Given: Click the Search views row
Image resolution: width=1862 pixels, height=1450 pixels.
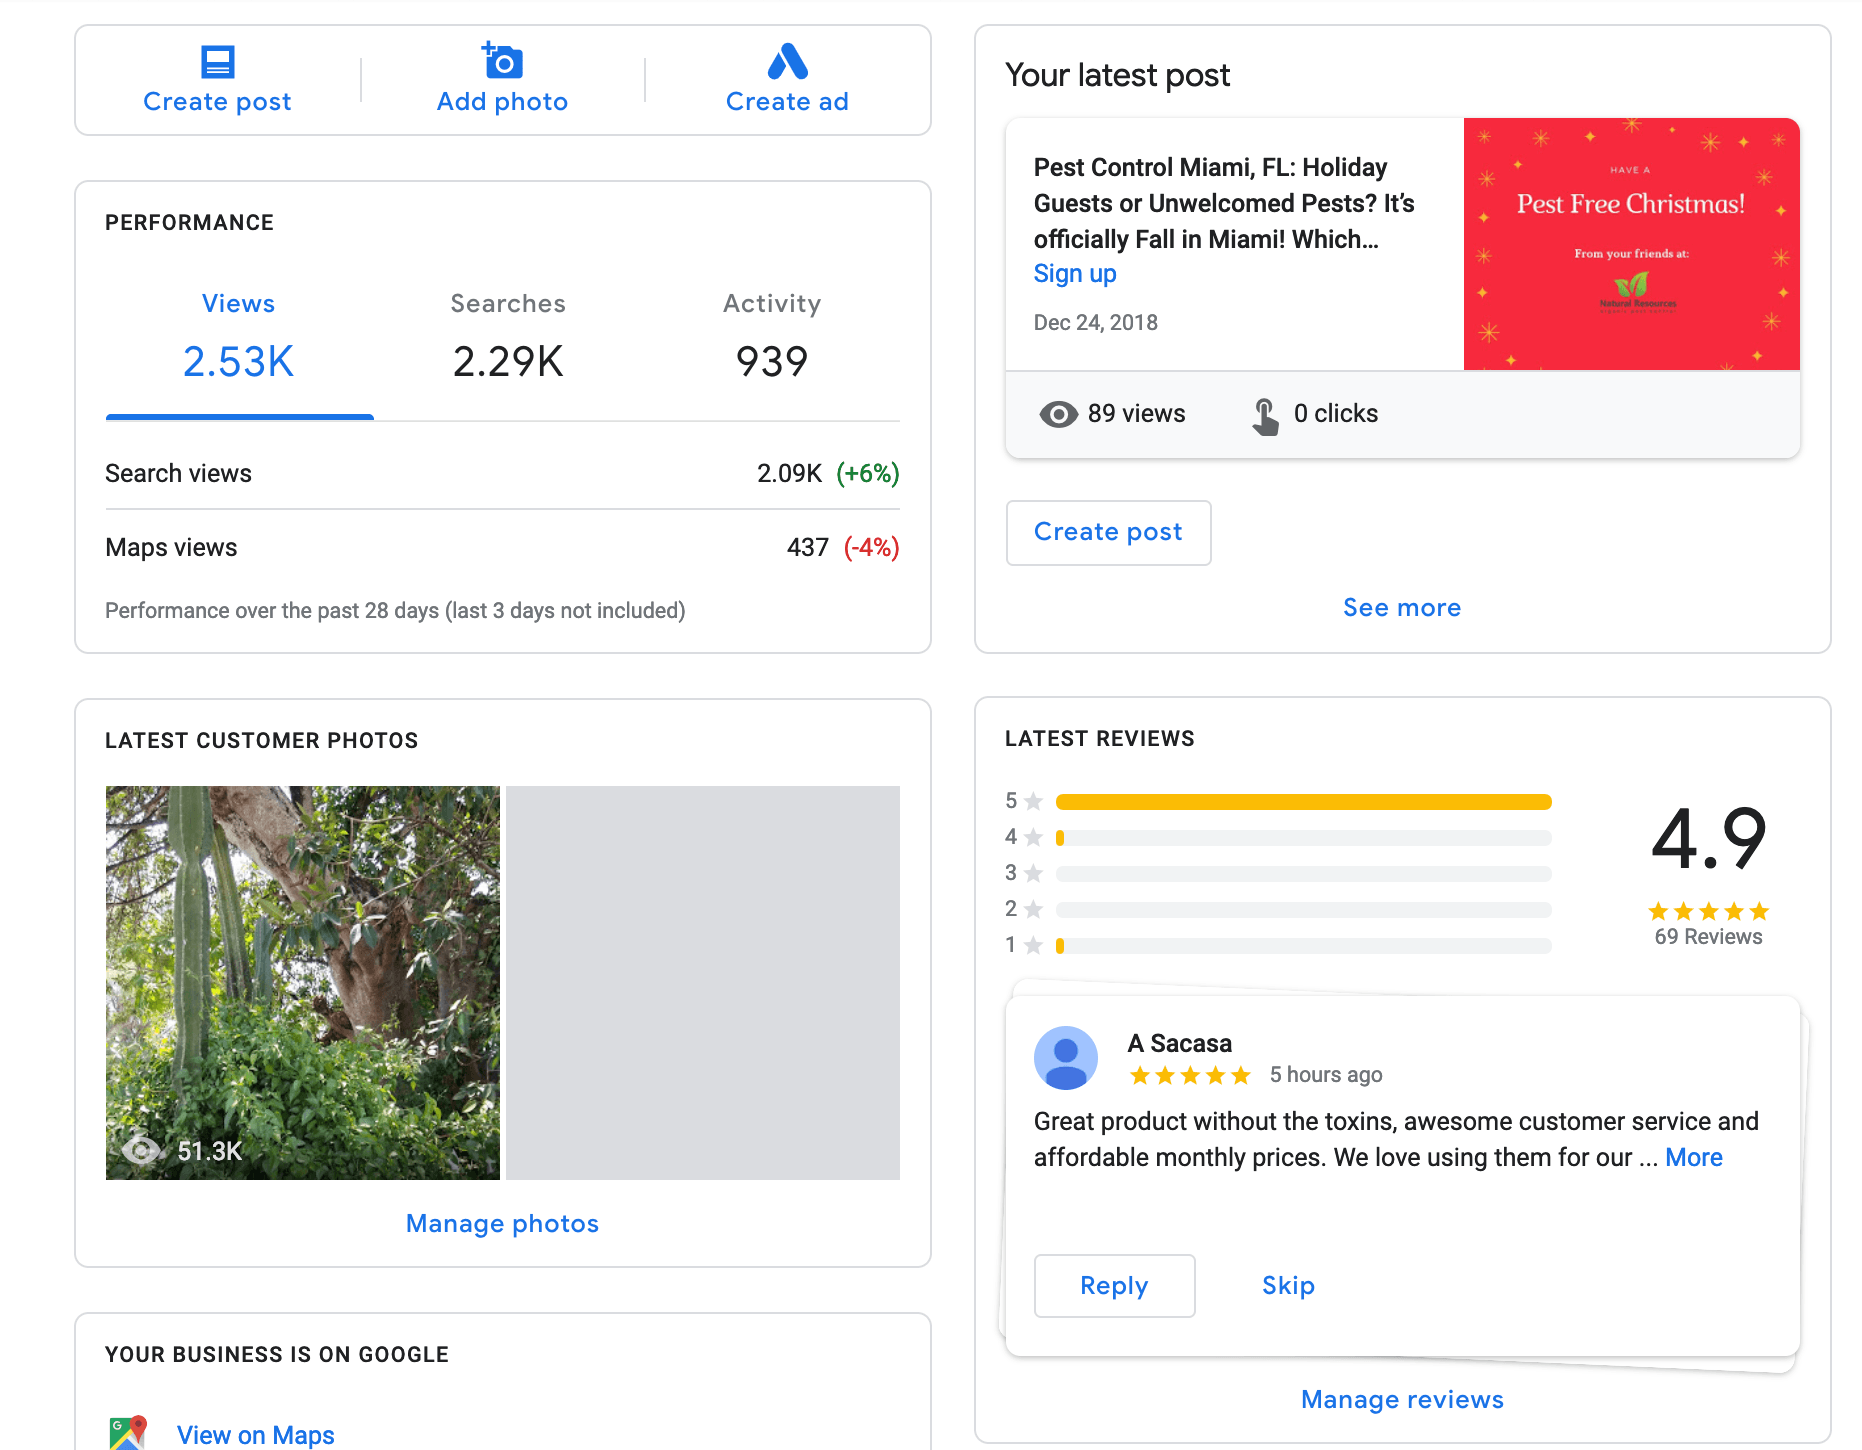Looking at the screenshot, I should (x=502, y=473).
